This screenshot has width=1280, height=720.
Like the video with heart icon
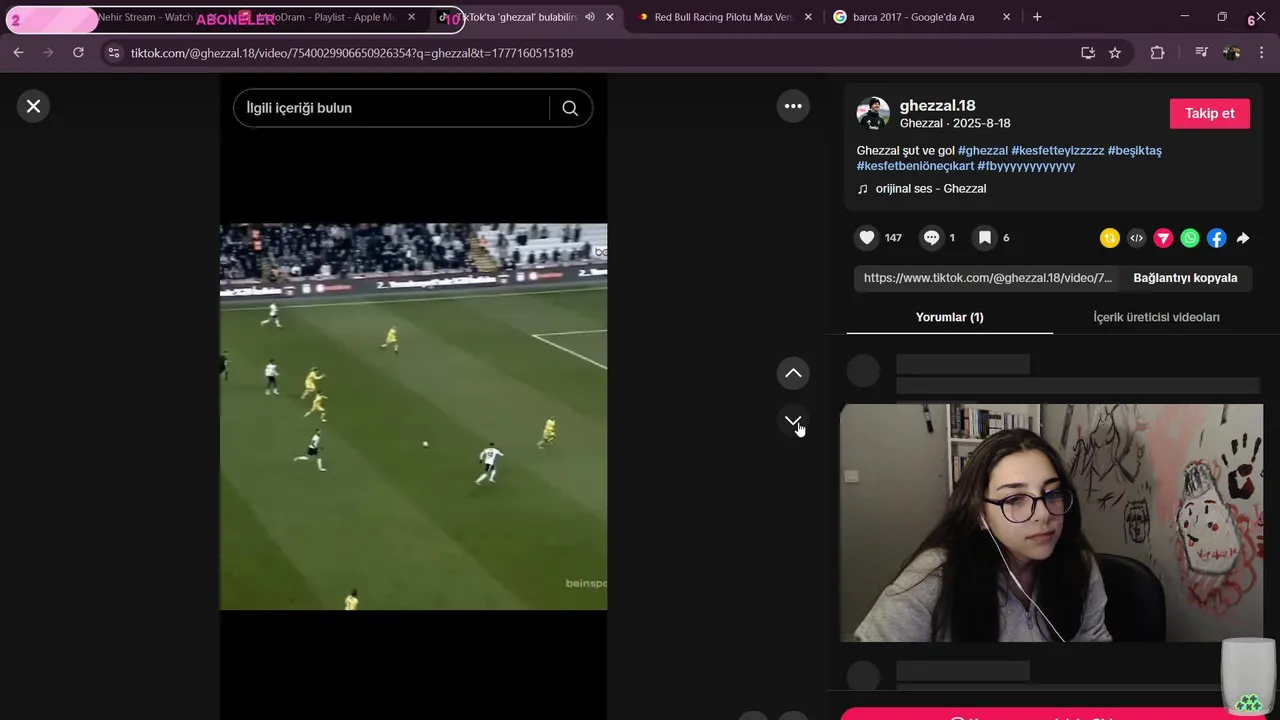(867, 238)
